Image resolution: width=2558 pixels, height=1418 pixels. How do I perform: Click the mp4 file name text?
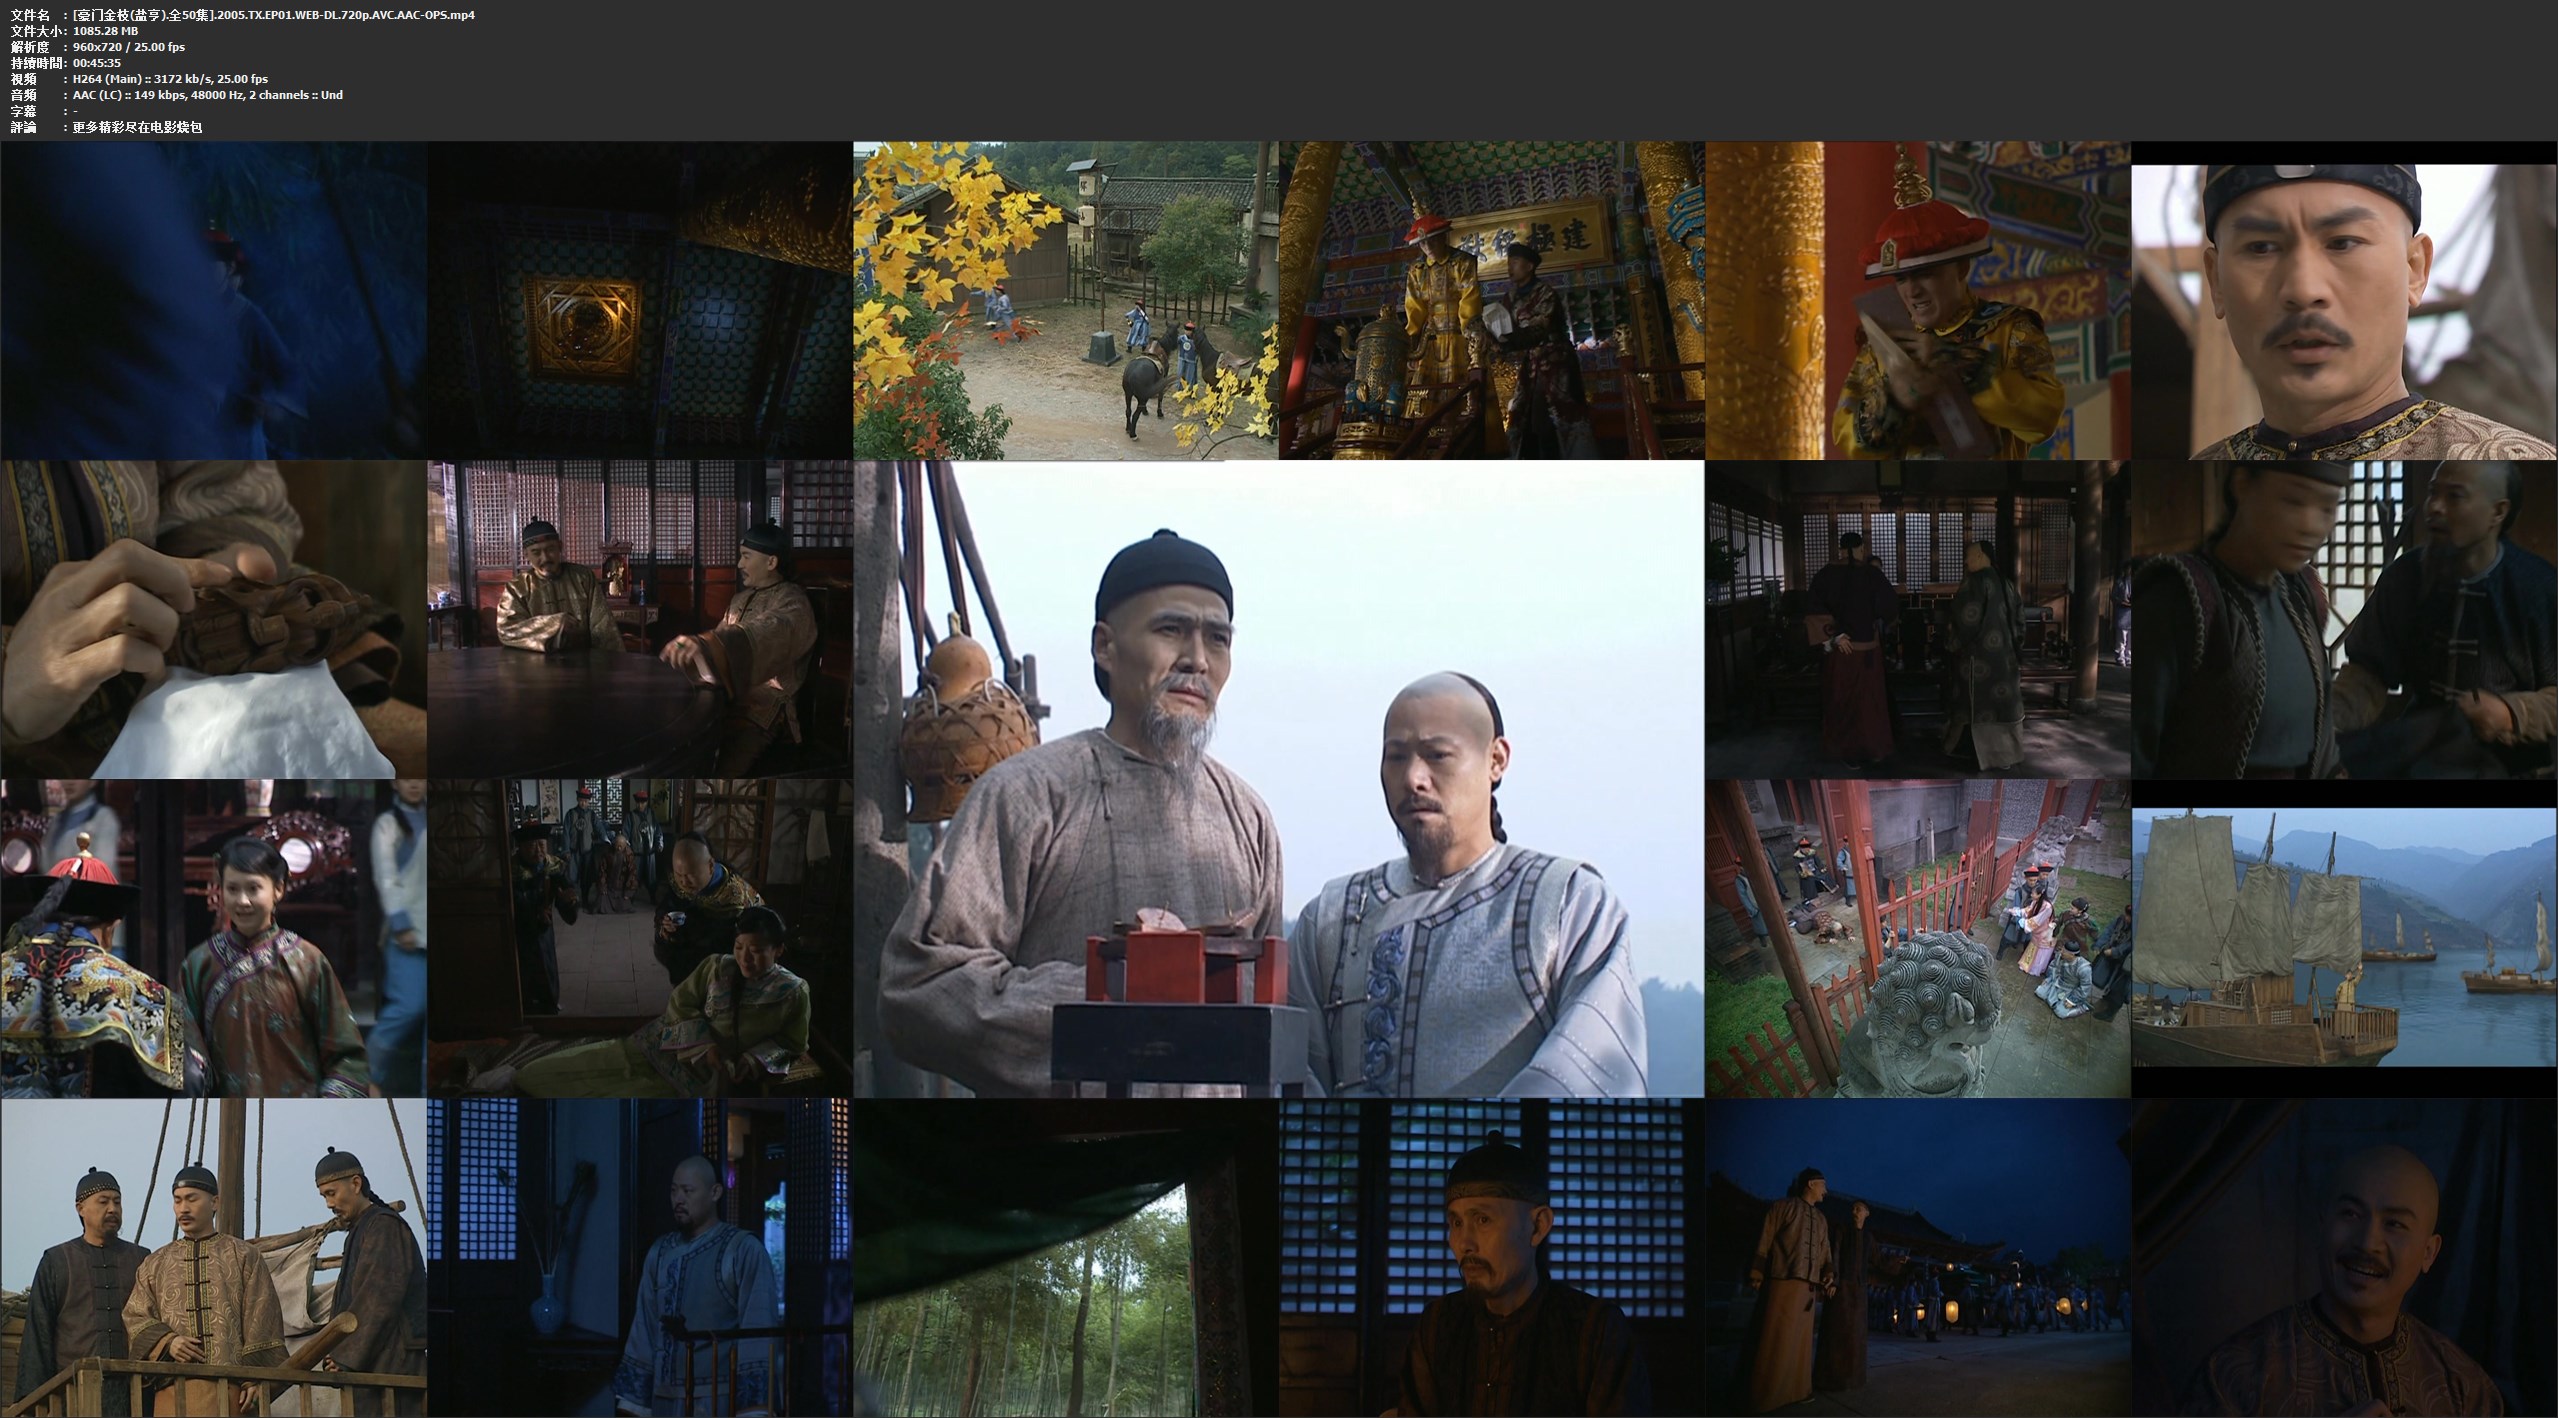pyautogui.click(x=274, y=15)
